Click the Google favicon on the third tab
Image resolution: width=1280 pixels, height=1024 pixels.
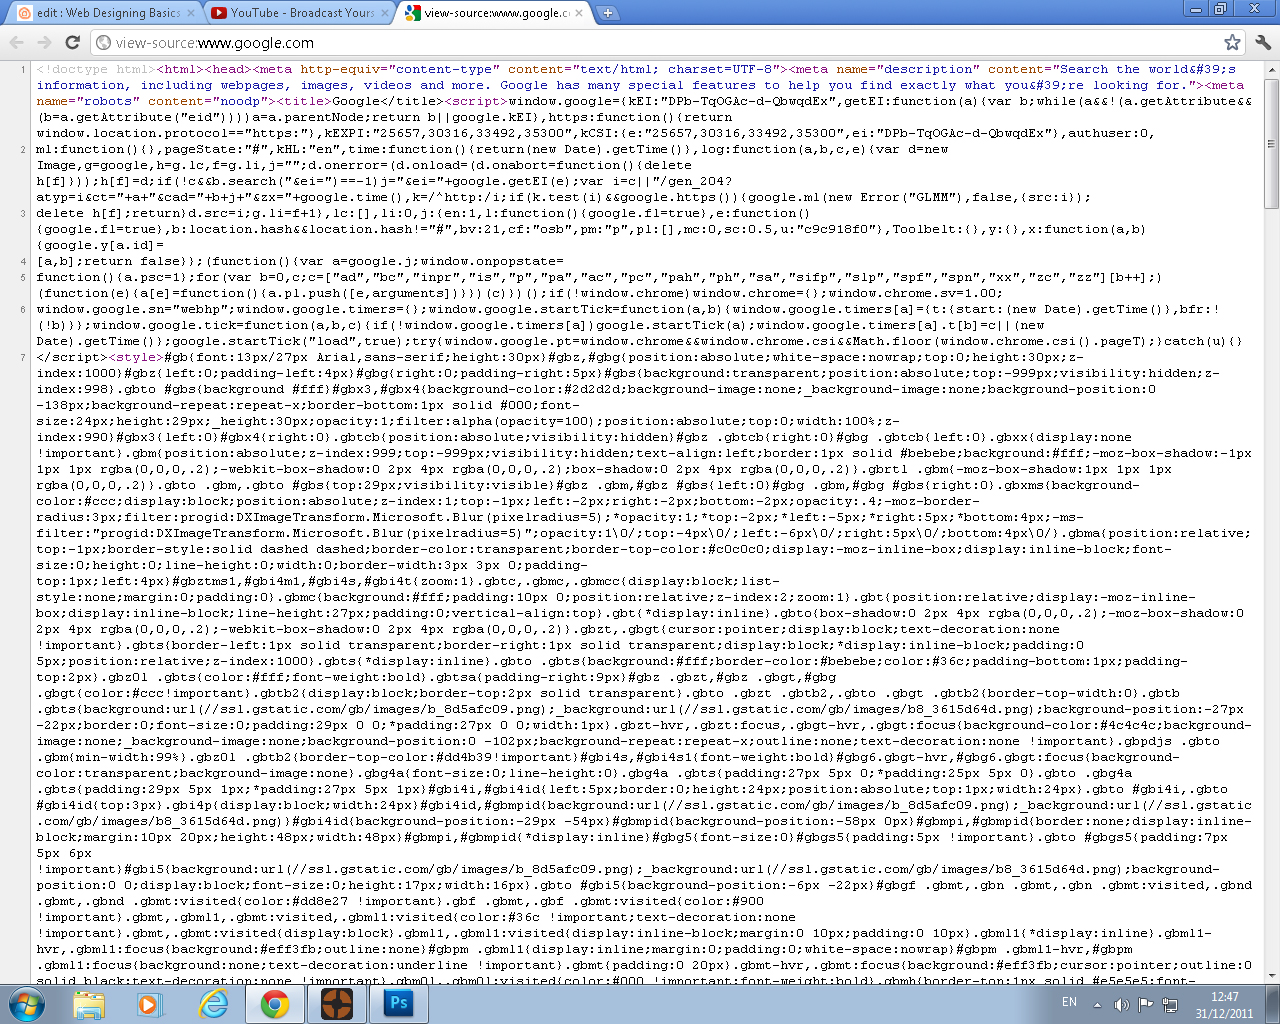pyautogui.click(x=412, y=13)
